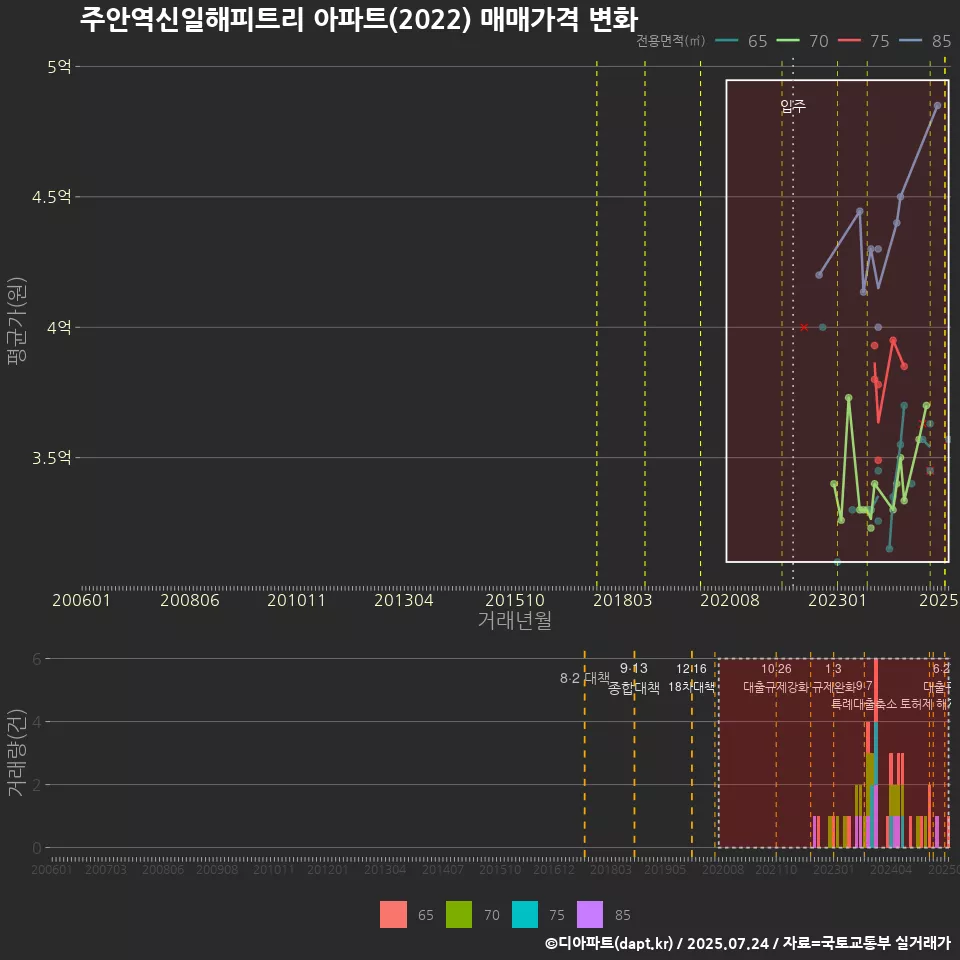
Task: Click the '자료=국토교통부 실거래가' credit text
Action: point(866,943)
